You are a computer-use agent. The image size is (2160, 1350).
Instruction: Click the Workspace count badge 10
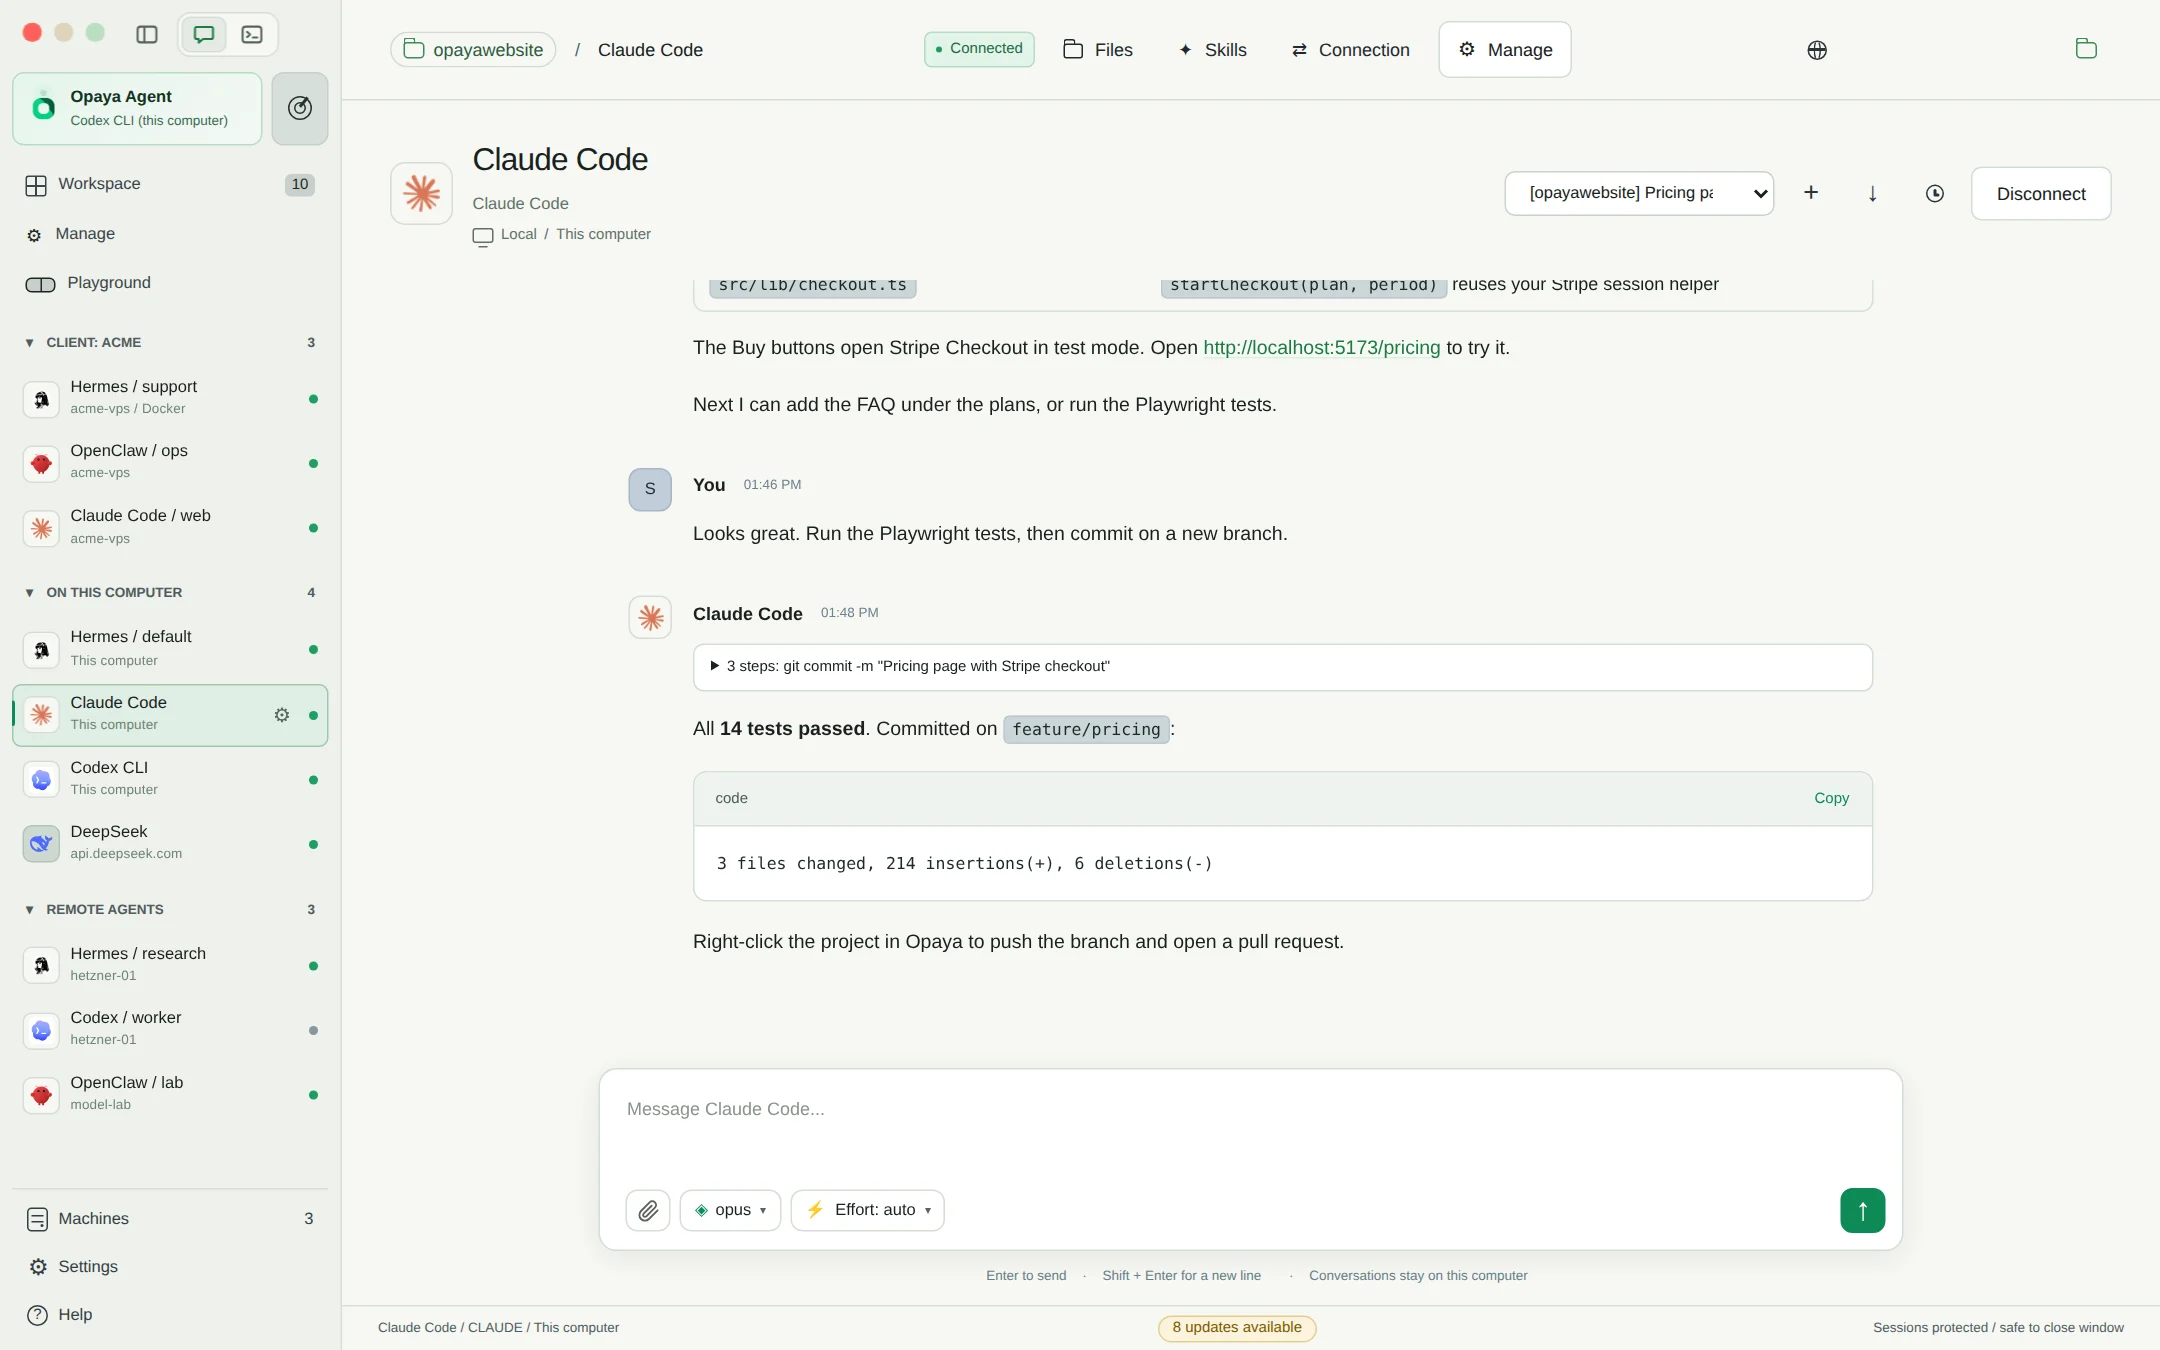tap(300, 185)
